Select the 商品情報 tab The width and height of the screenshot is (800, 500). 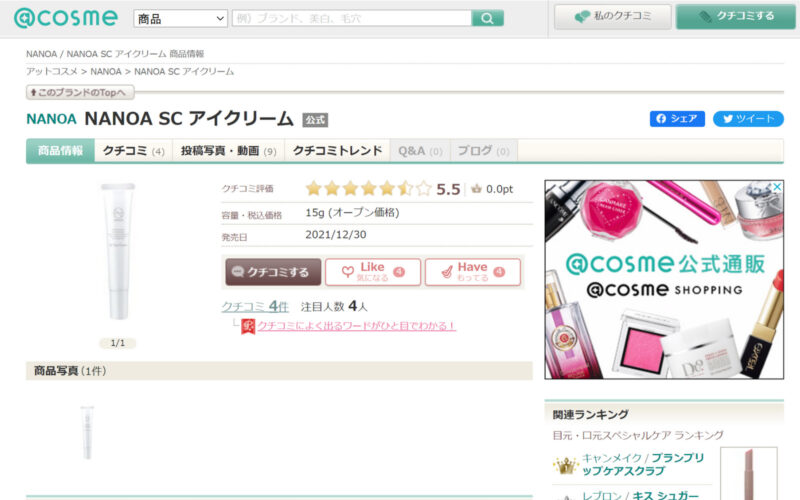(60, 151)
